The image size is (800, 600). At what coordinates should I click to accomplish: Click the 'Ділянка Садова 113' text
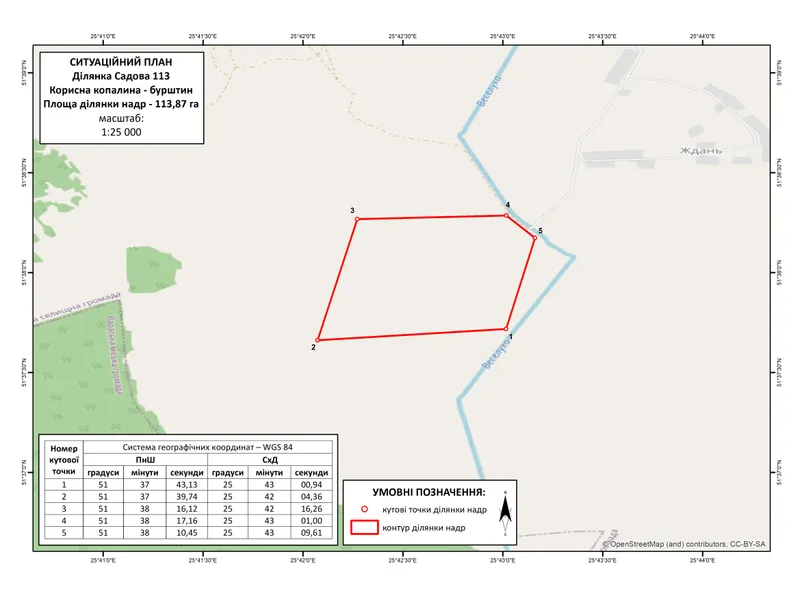pyautogui.click(x=121, y=75)
